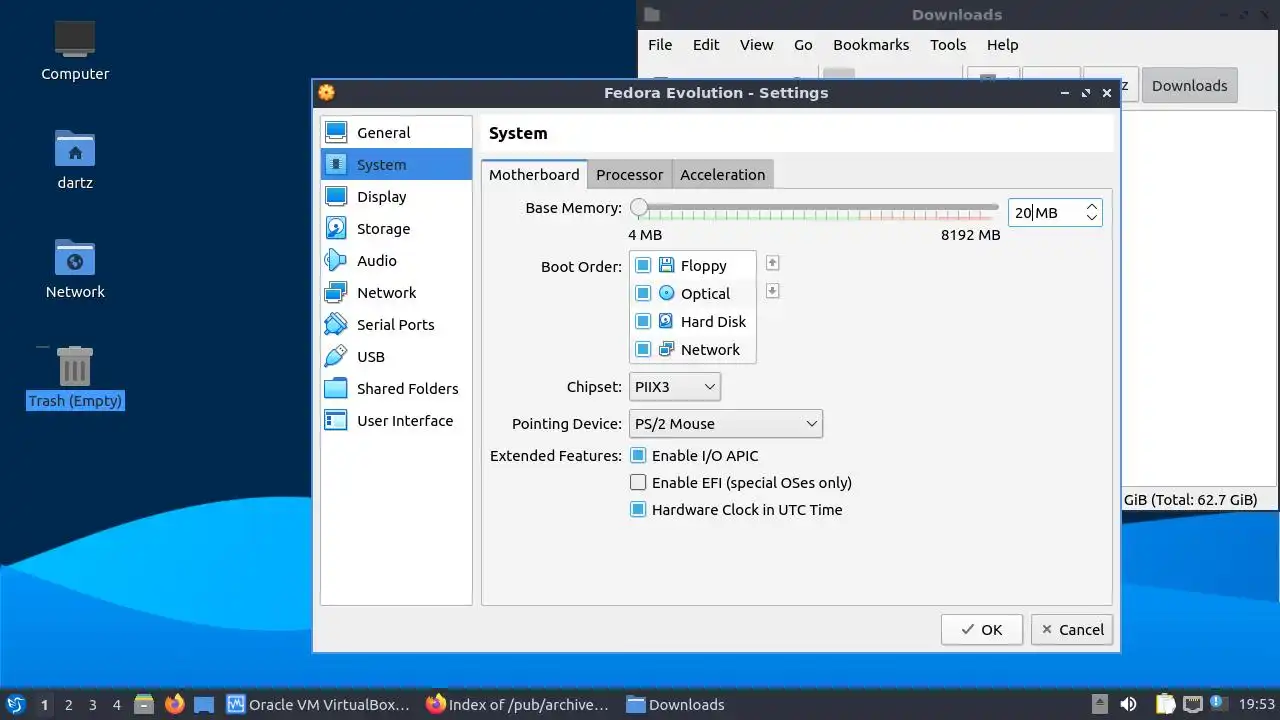
Task: Click the Base Memory value field
Action: (1045, 212)
